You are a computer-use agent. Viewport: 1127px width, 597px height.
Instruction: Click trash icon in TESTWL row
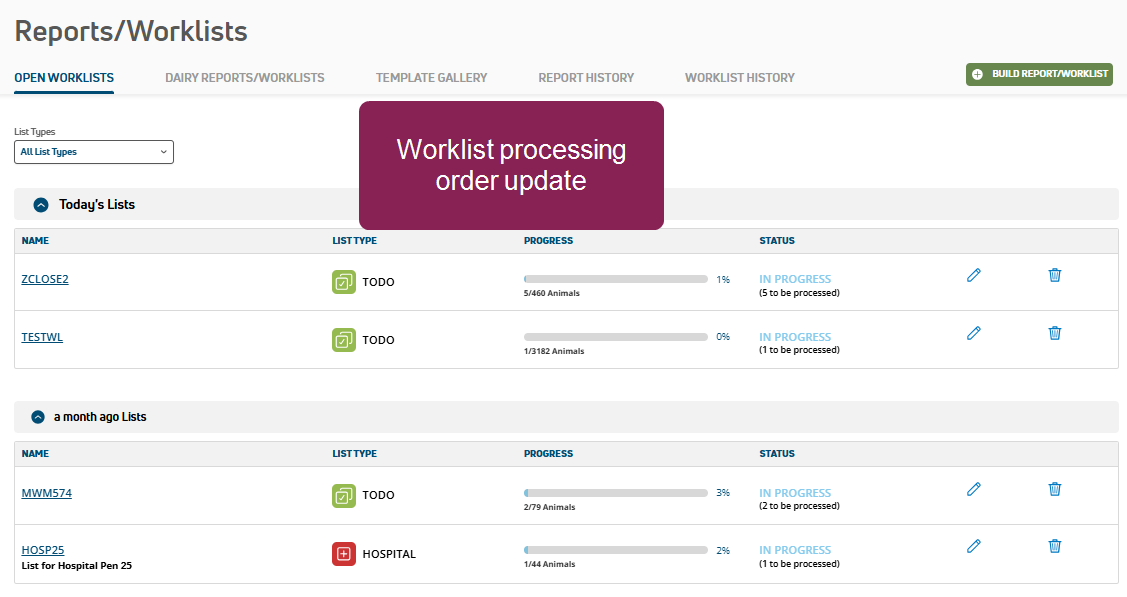coord(1054,333)
